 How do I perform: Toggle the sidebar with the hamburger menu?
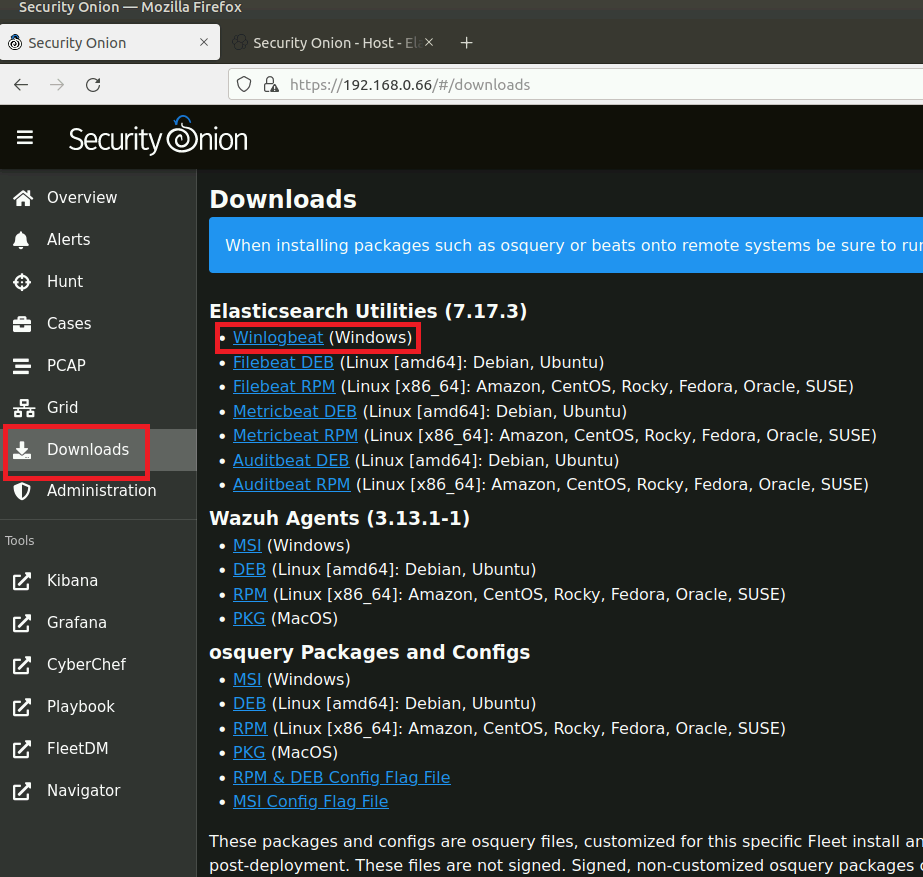pyautogui.click(x=25, y=137)
